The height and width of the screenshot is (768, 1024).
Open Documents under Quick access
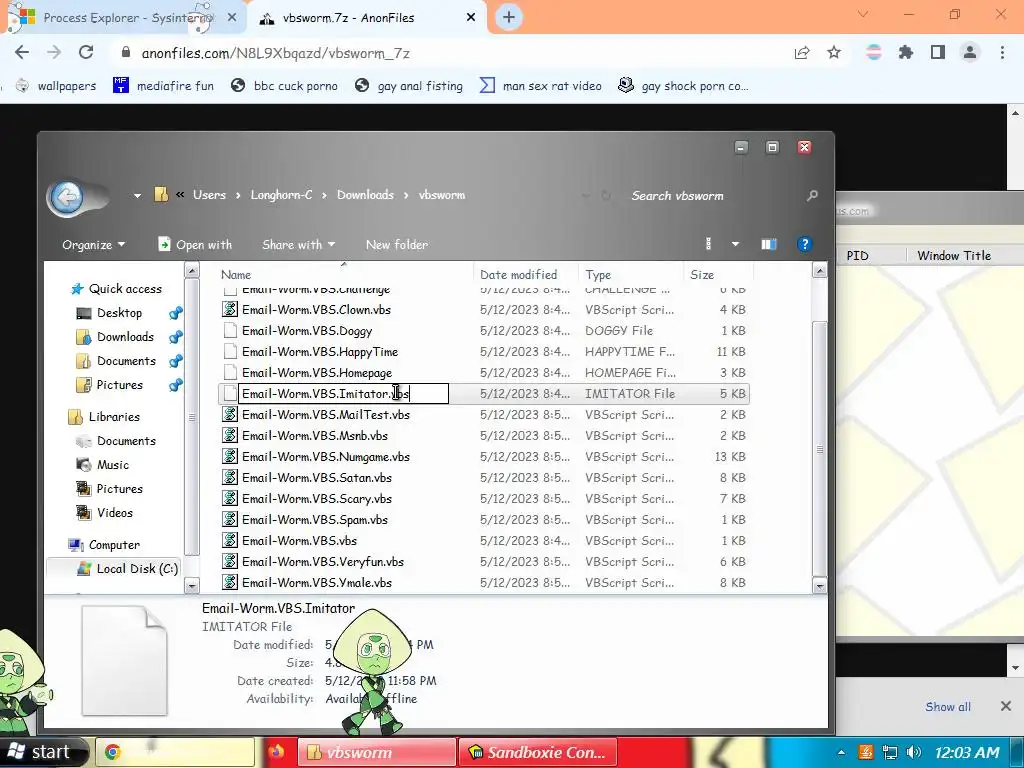(116, 361)
